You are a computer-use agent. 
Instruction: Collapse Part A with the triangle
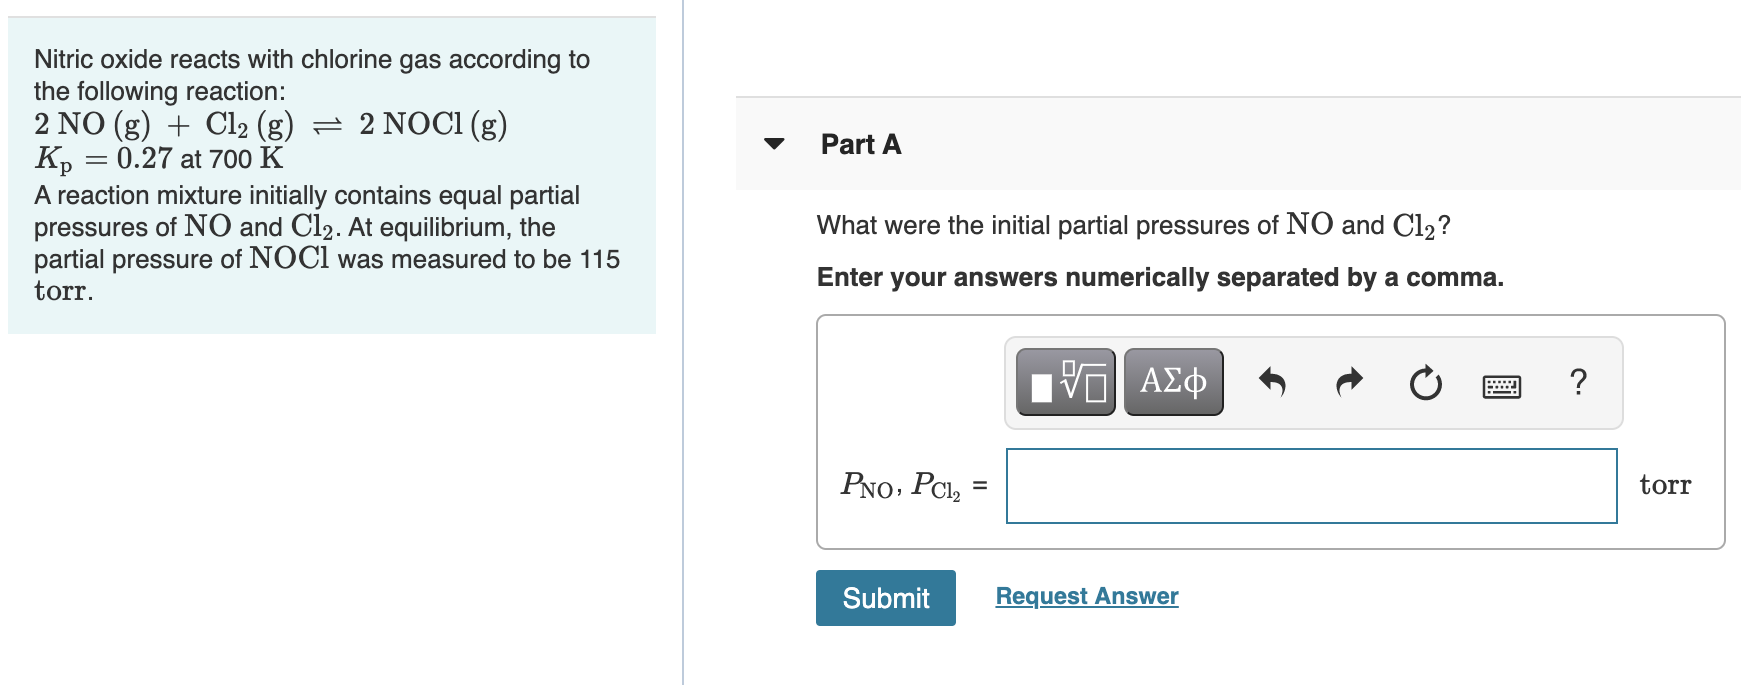point(774,144)
